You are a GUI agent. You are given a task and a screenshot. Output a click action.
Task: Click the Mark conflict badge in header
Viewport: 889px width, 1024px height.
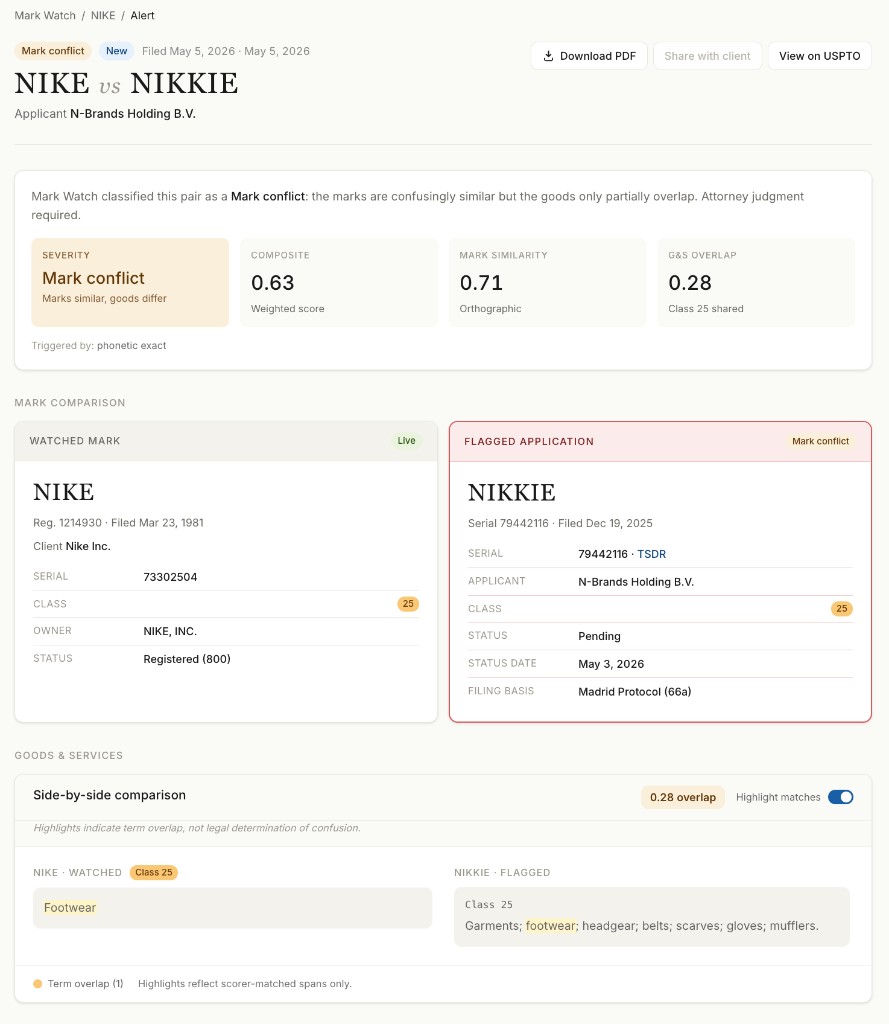tap(53, 51)
